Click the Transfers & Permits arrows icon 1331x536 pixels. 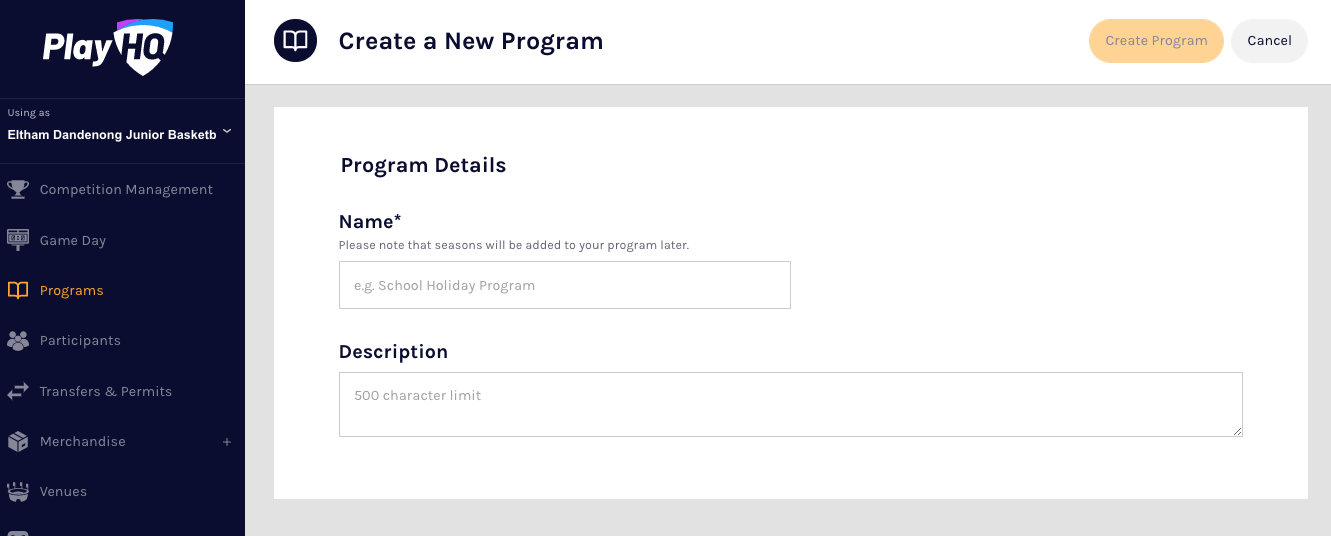[18, 392]
